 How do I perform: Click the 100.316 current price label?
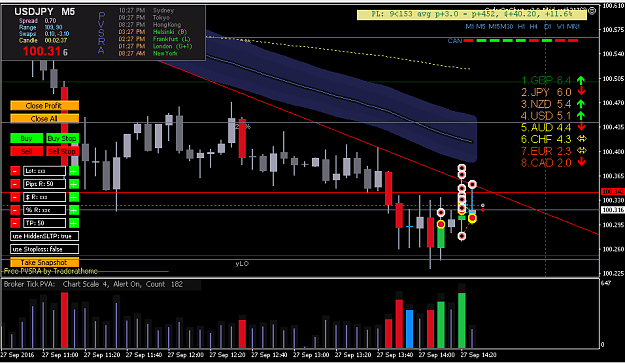613,210
